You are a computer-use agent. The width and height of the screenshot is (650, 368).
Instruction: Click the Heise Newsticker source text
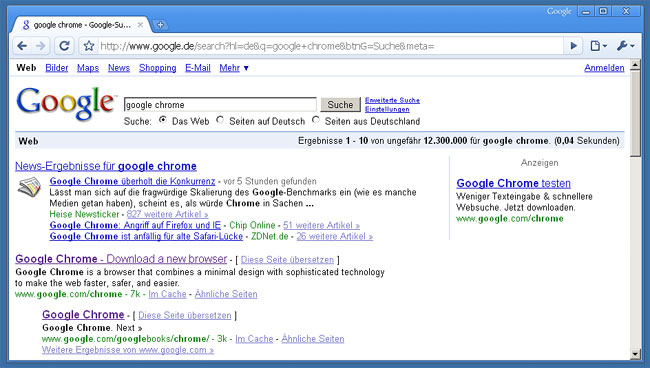(x=84, y=214)
